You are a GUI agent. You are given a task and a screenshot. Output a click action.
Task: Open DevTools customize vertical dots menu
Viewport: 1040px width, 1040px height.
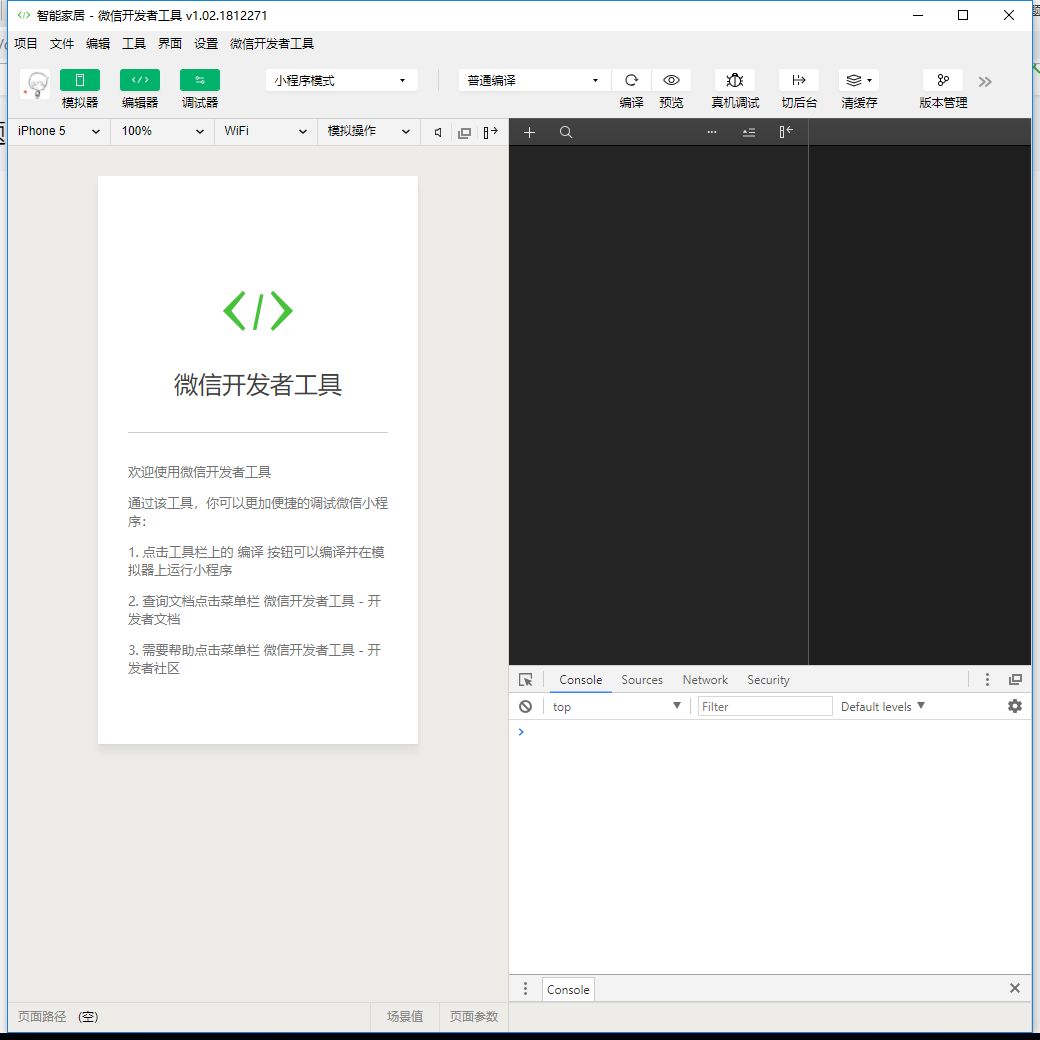[987, 679]
